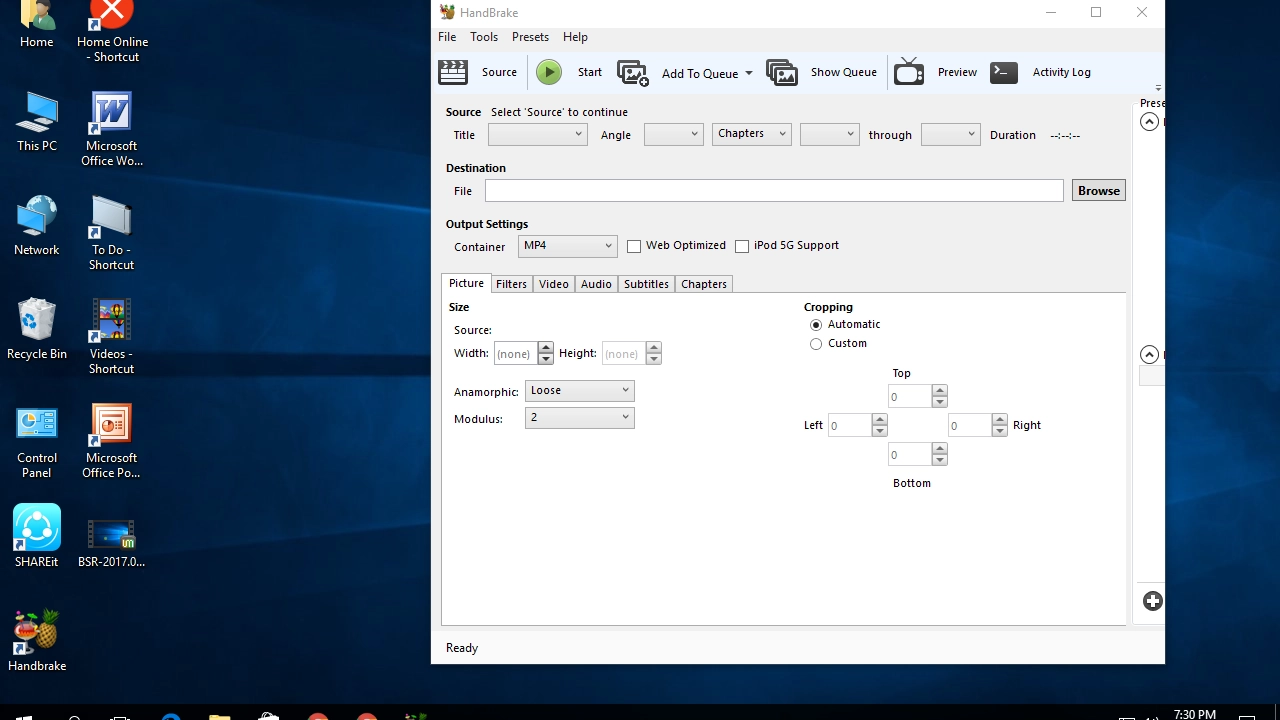Screen dimensions: 1280x720
Task: Switch to the Filters tab
Action: point(511,284)
